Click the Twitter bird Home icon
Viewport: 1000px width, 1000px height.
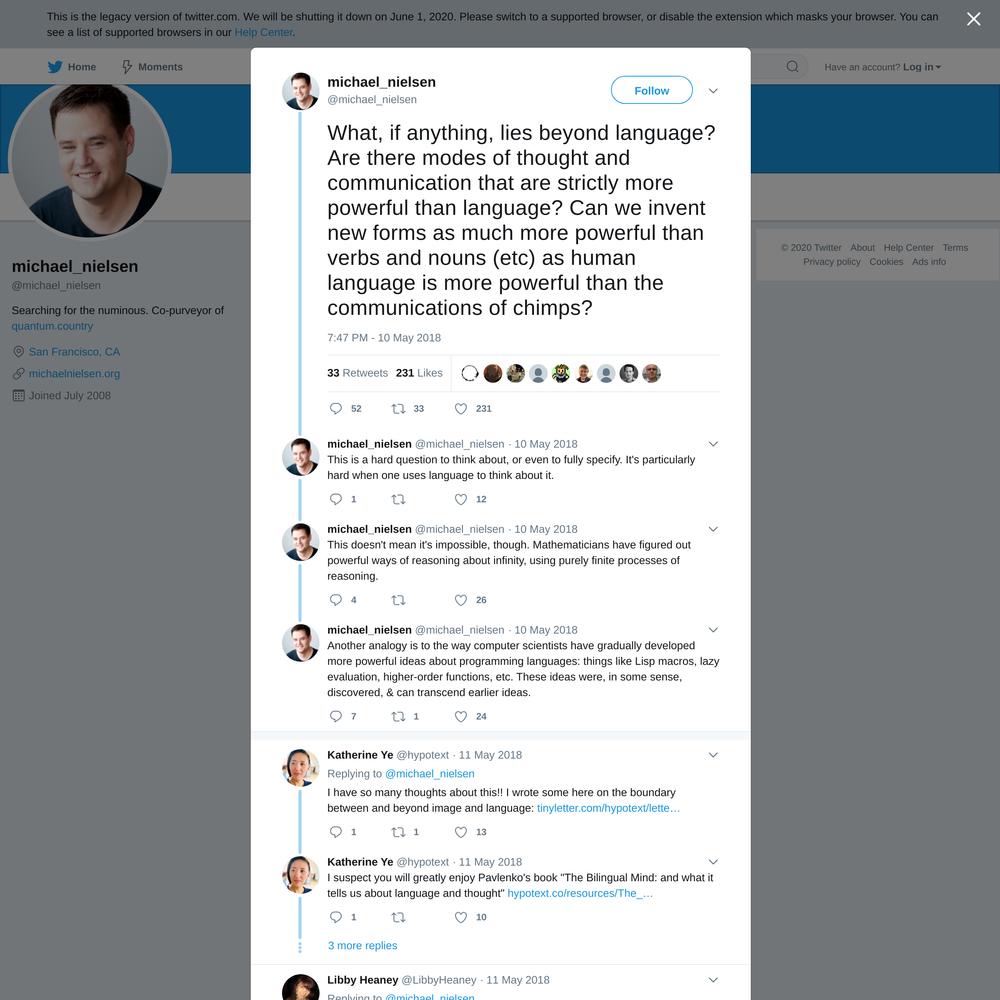pyautogui.click(x=55, y=66)
